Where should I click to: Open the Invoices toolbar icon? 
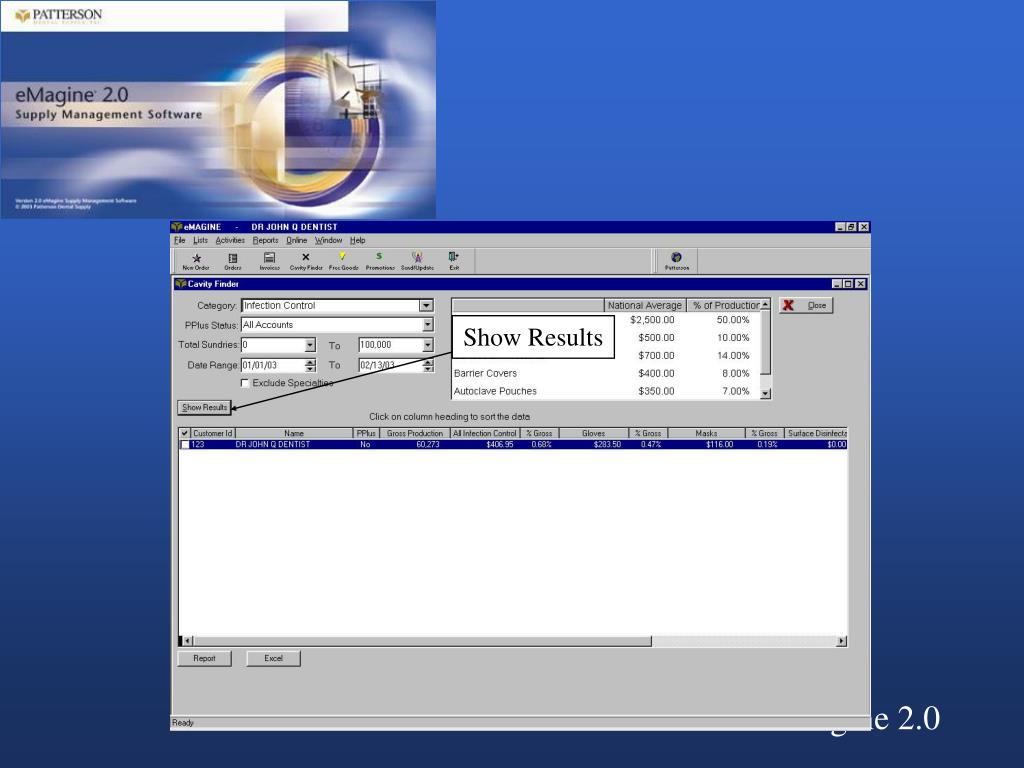pyautogui.click(x=269, y=261)
